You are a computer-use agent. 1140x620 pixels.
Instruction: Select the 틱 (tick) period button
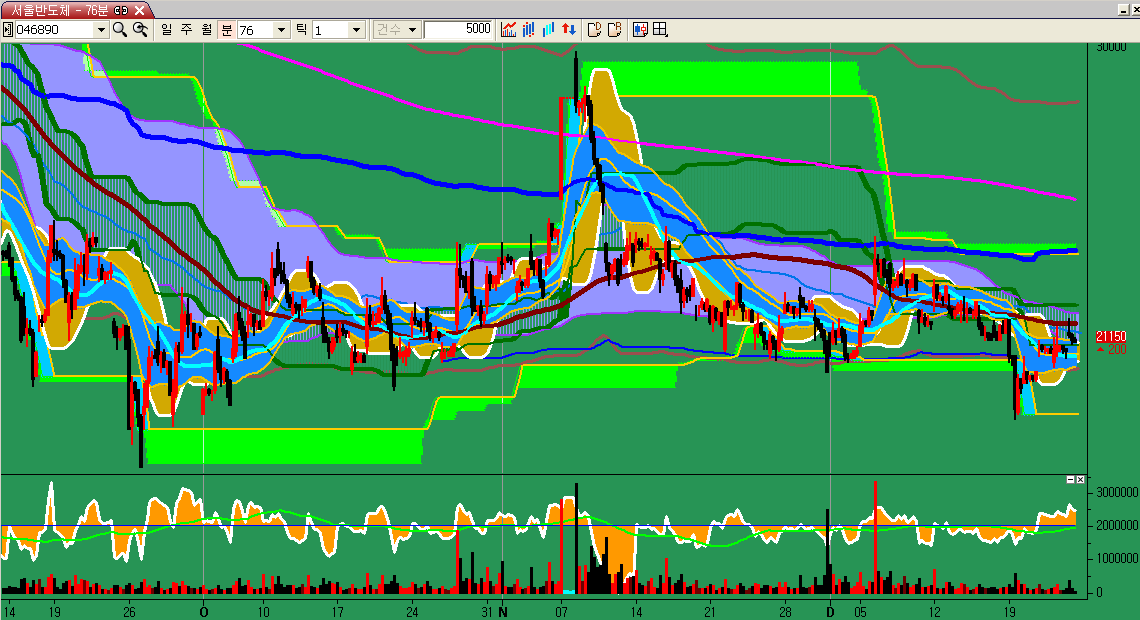(x=301, y=29)
